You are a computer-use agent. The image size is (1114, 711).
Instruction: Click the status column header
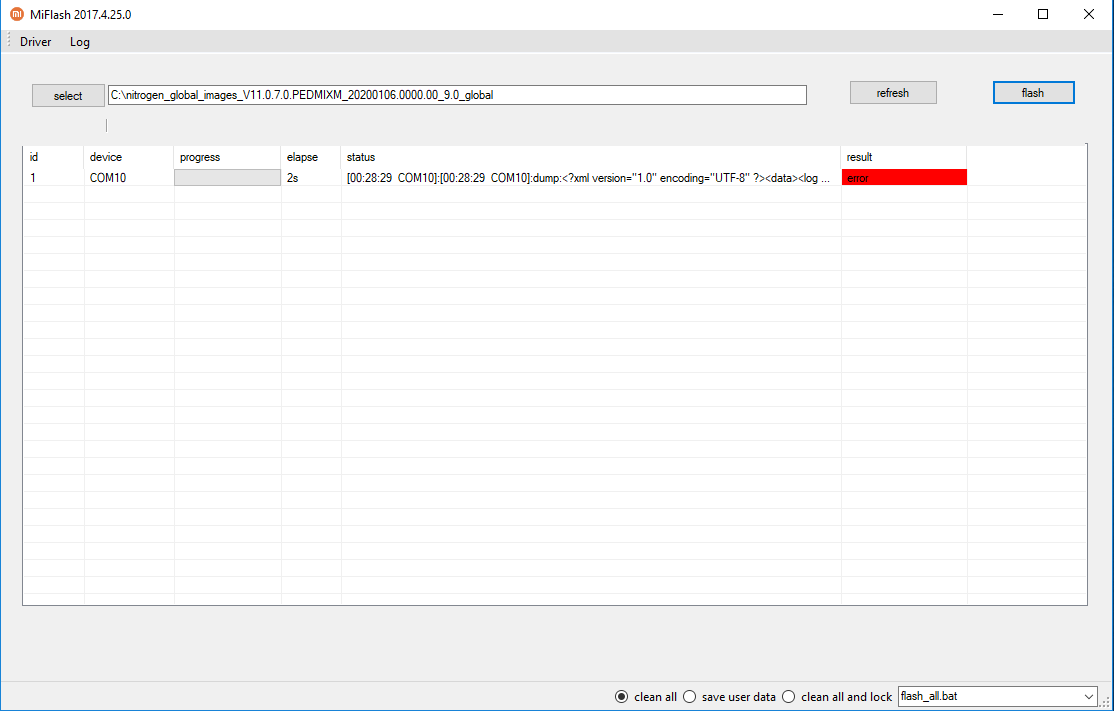tap(591, 157)
